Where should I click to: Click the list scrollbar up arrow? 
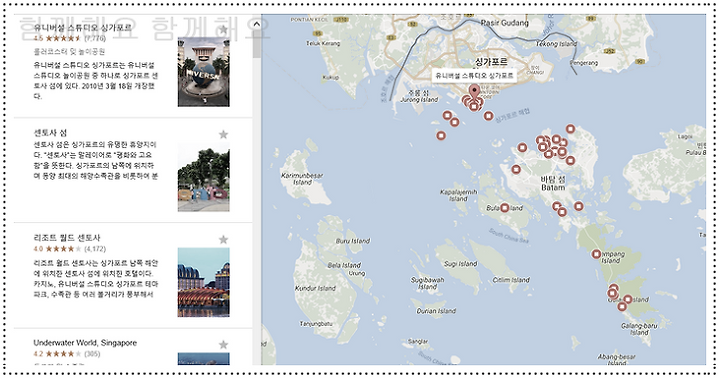point(256,24)
